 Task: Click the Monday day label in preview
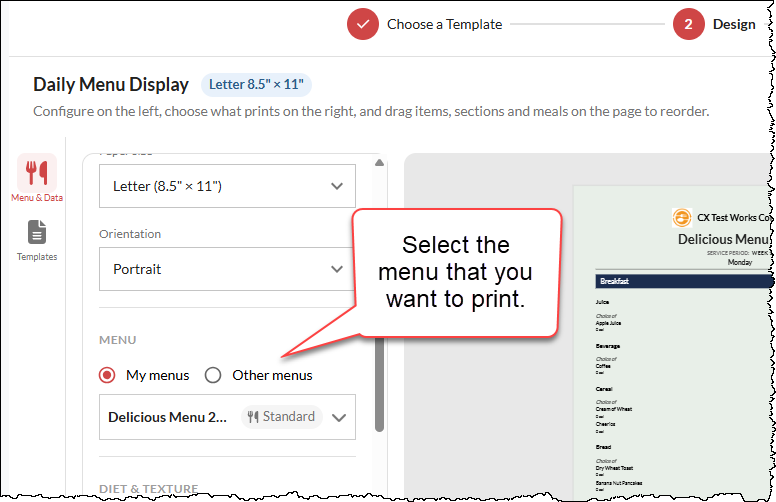click(x=740, y=262)
